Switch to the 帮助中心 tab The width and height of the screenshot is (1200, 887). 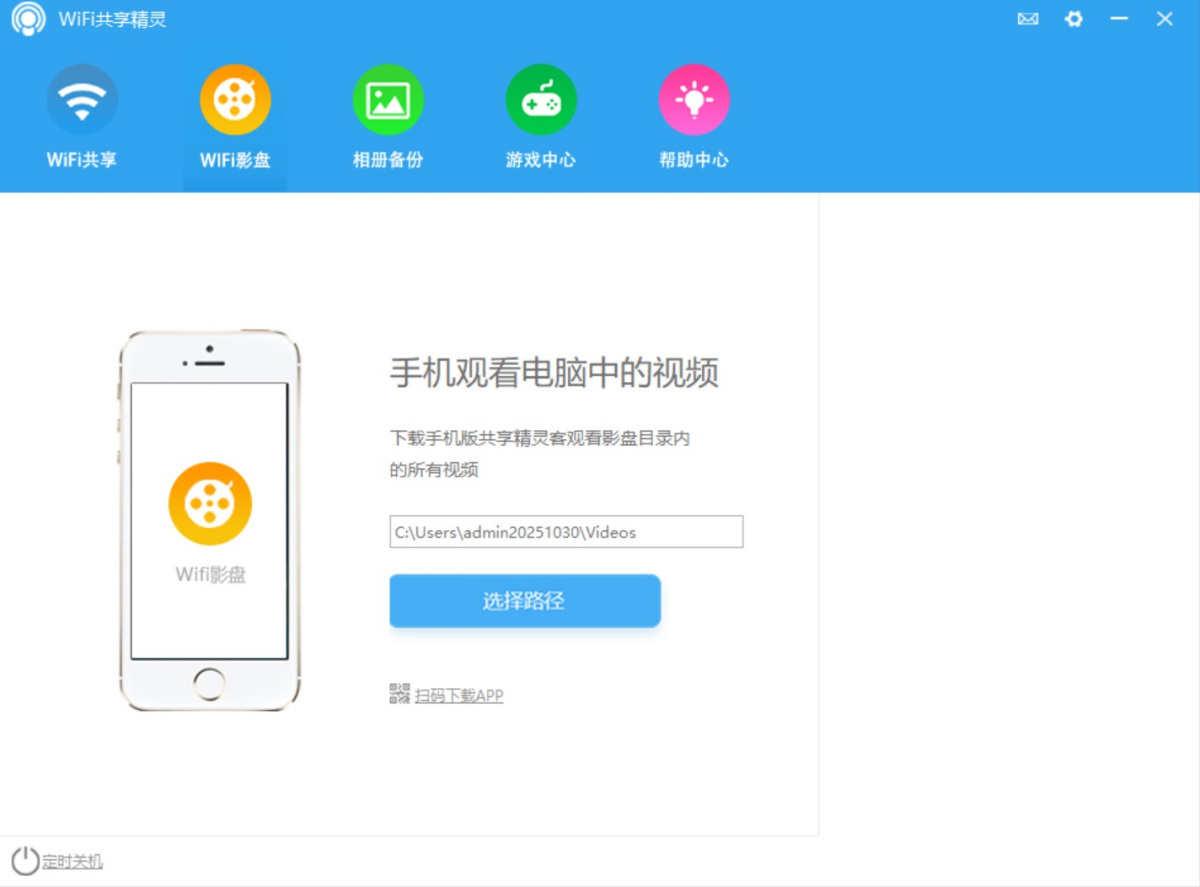point(694,117)
